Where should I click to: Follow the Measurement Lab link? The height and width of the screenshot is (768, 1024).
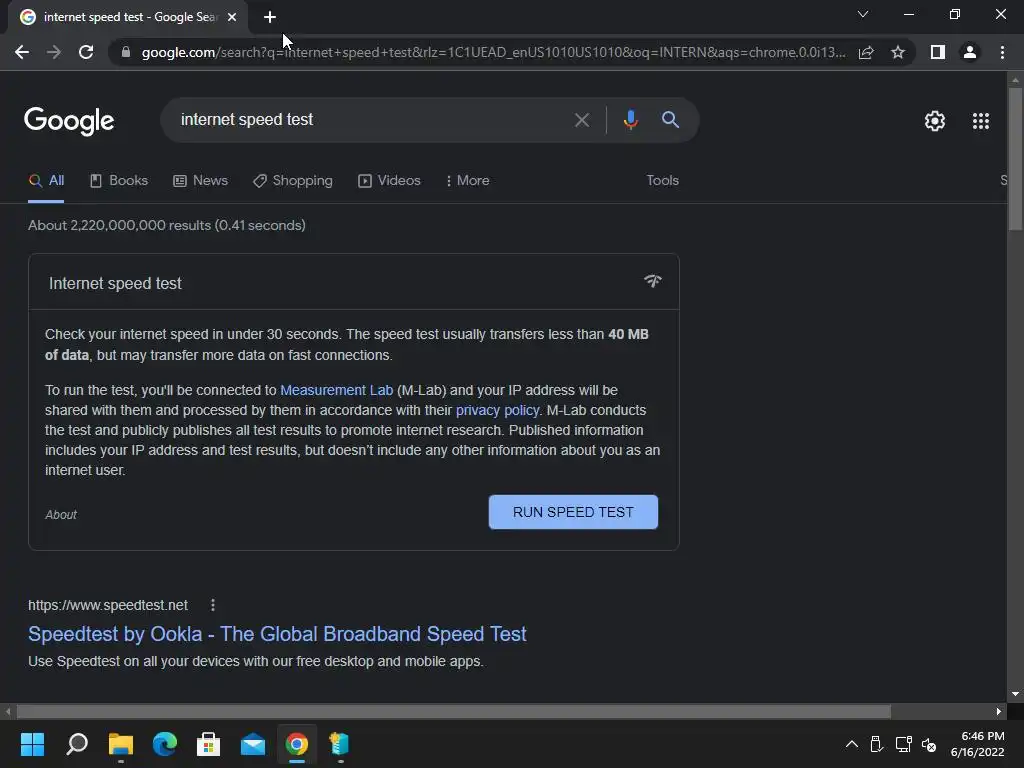pos(336,391)
